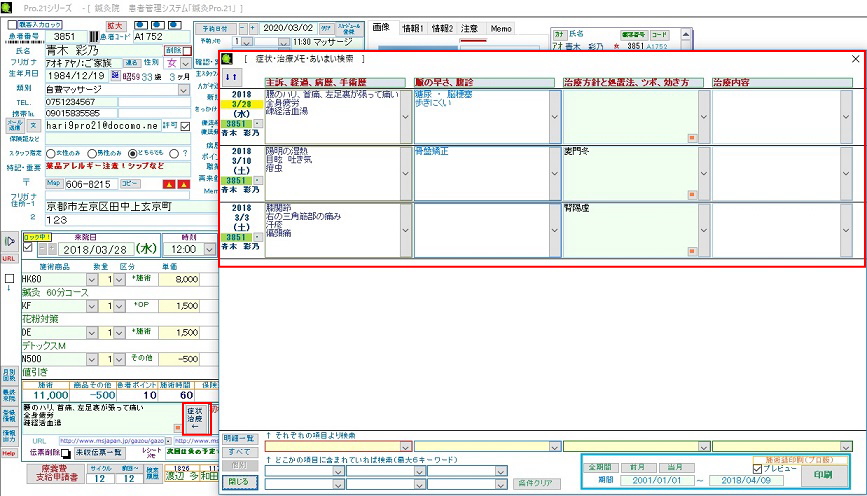Switch to the 情報2 tab
867x496 pixels.
click(442, 28)
